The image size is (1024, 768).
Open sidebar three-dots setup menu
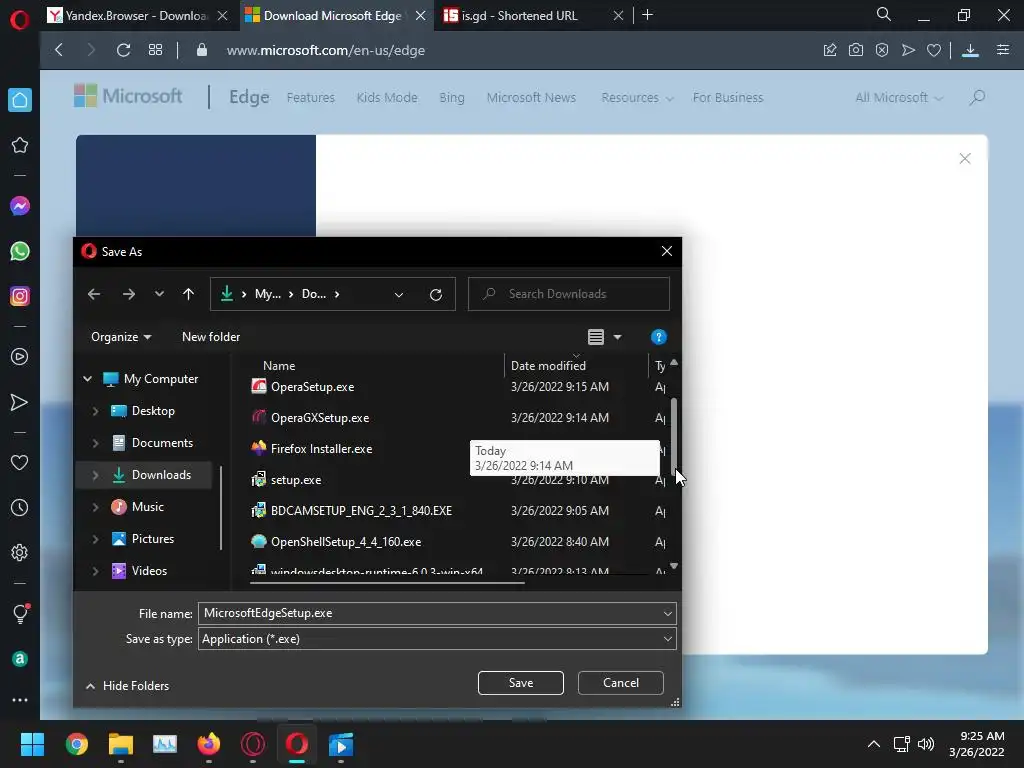[x=20, y=700]
